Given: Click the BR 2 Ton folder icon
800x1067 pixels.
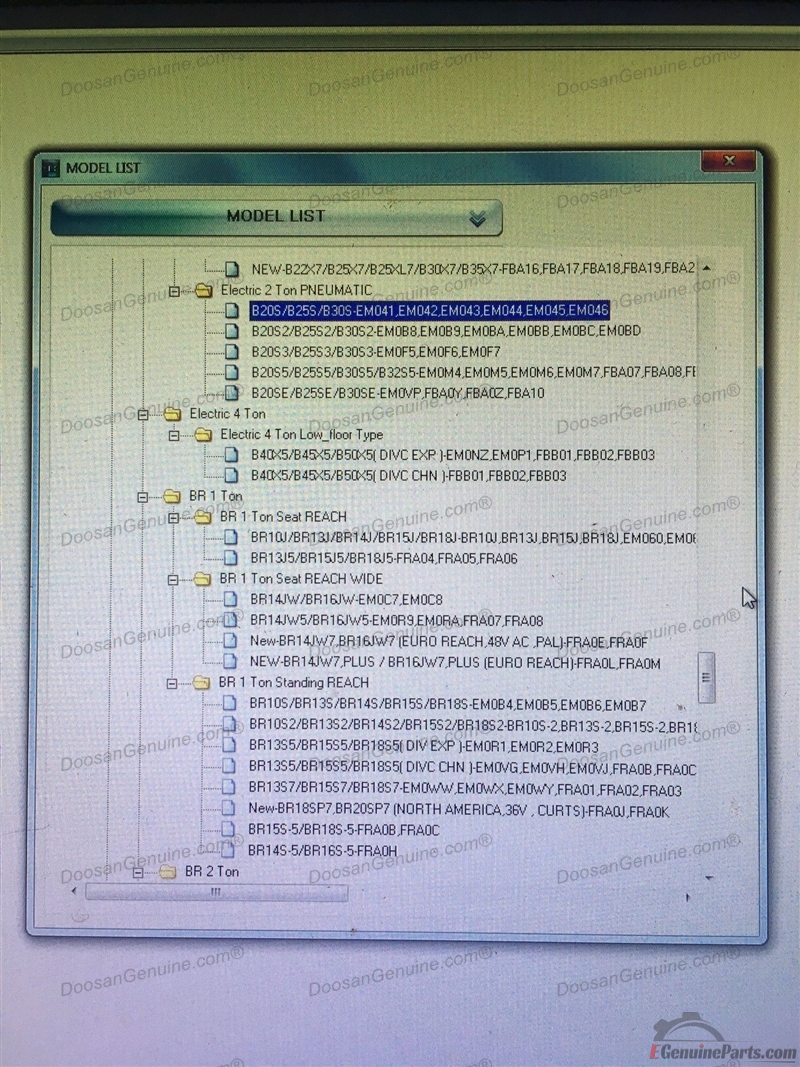Looking at the screenshot, I should coord(168,872).
